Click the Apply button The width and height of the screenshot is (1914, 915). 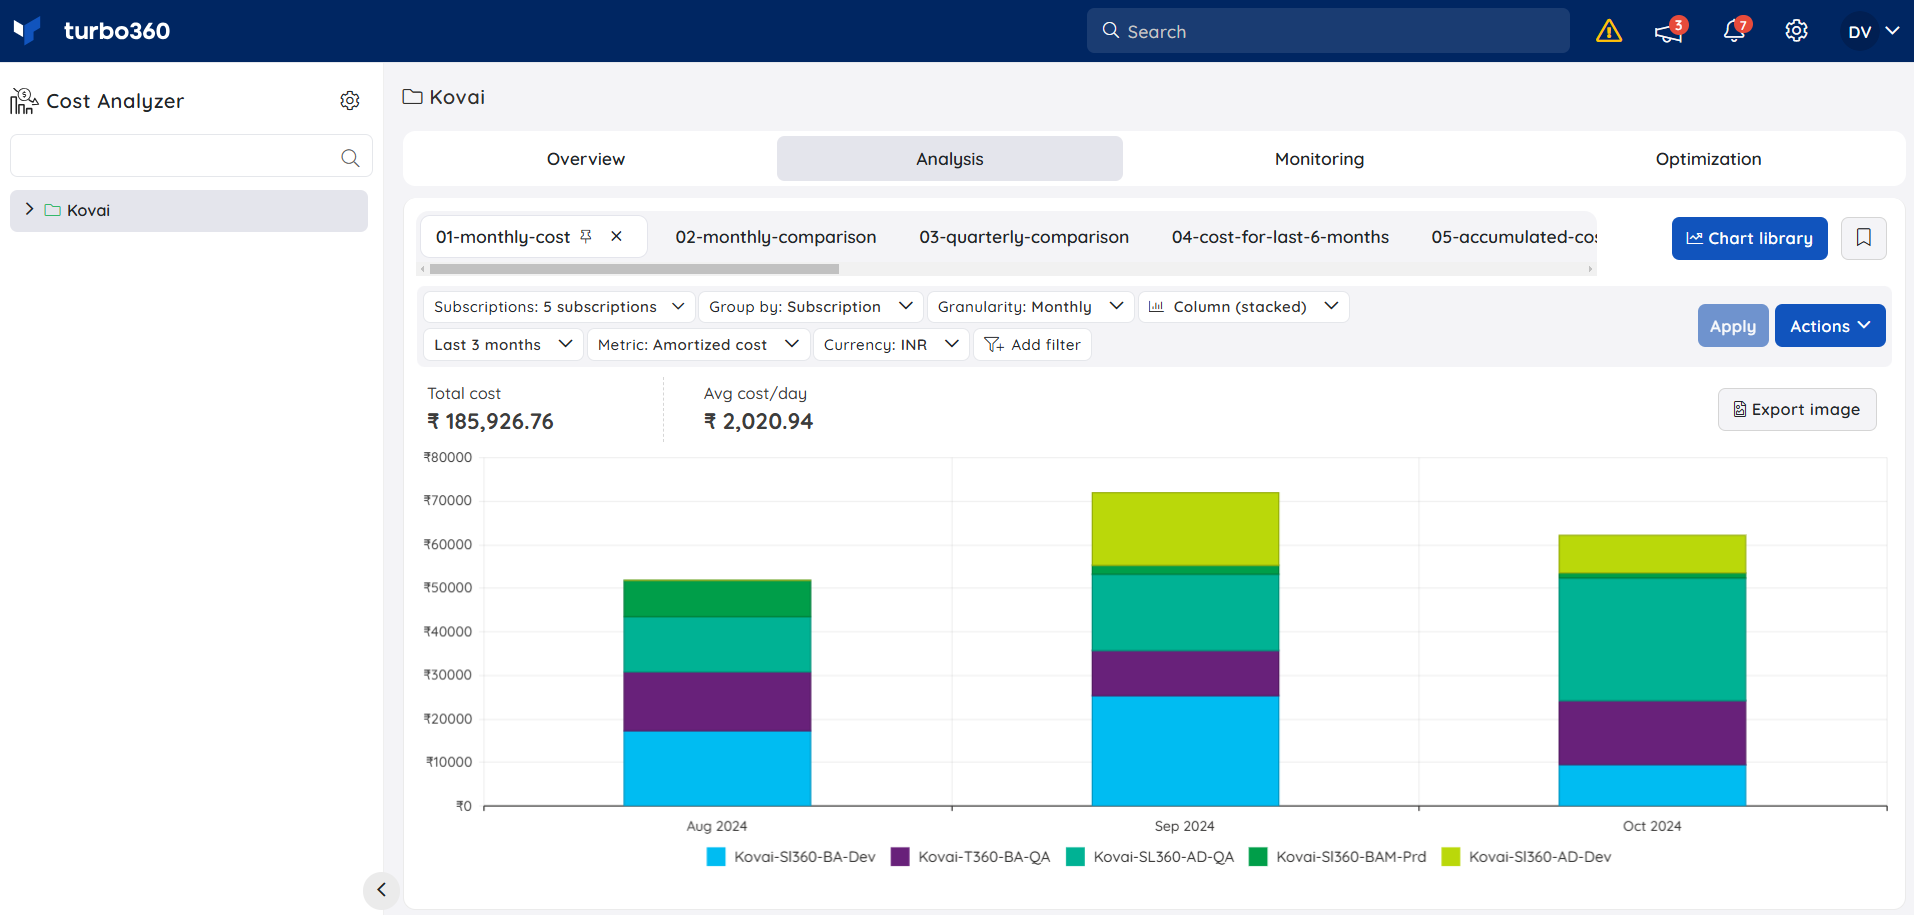[1732, 326]
